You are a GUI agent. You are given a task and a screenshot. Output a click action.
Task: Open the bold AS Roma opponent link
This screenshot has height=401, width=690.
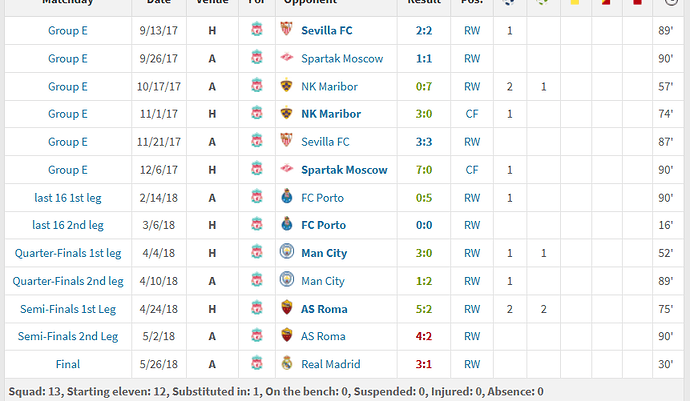324,309
